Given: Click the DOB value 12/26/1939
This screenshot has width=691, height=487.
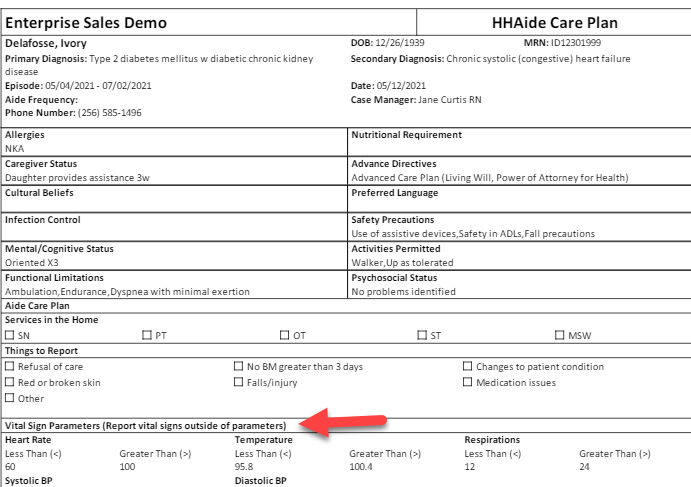Looking at the screenshot, I should 400,43.
